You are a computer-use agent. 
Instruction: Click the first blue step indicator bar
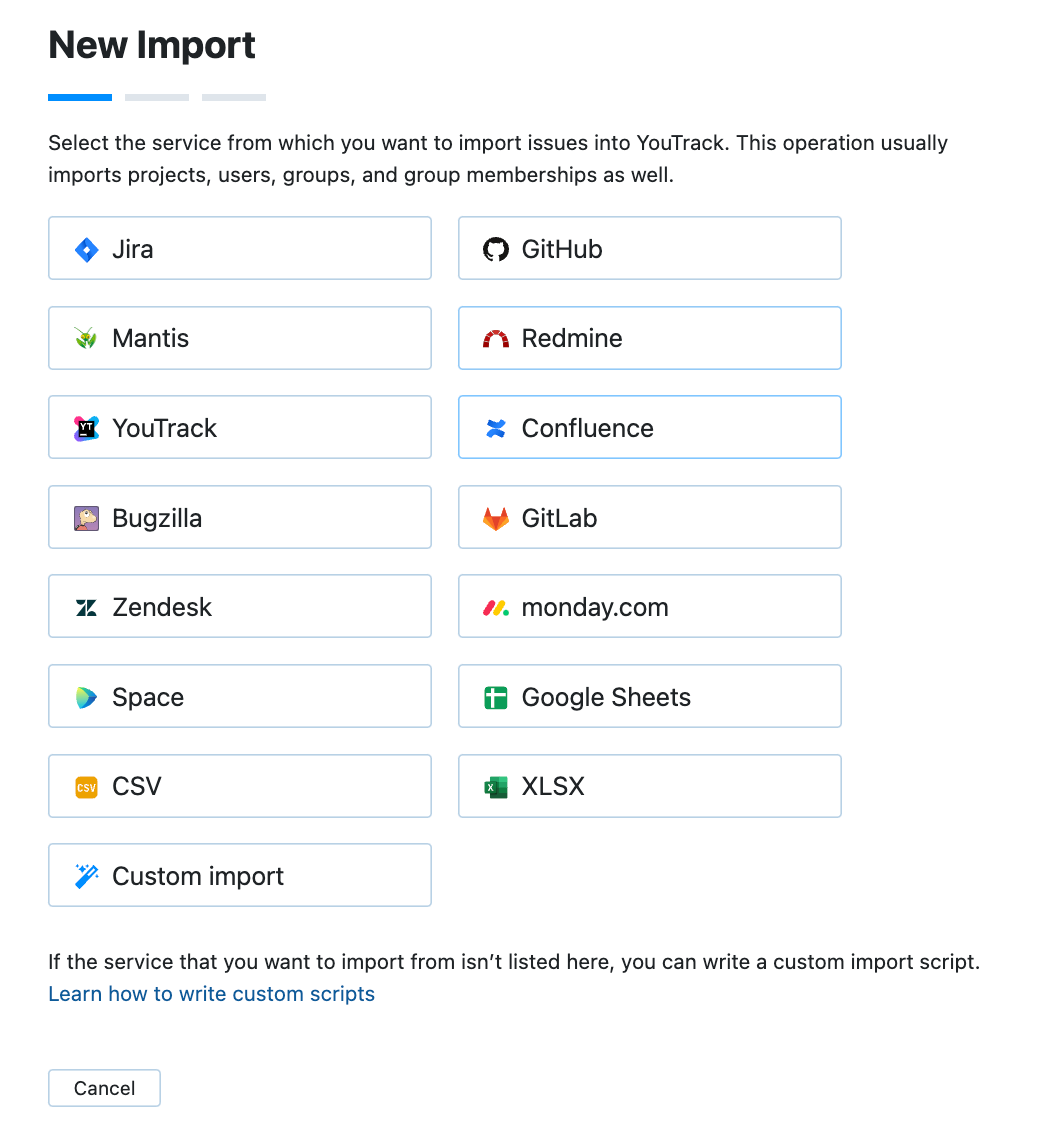pos(80,96)
